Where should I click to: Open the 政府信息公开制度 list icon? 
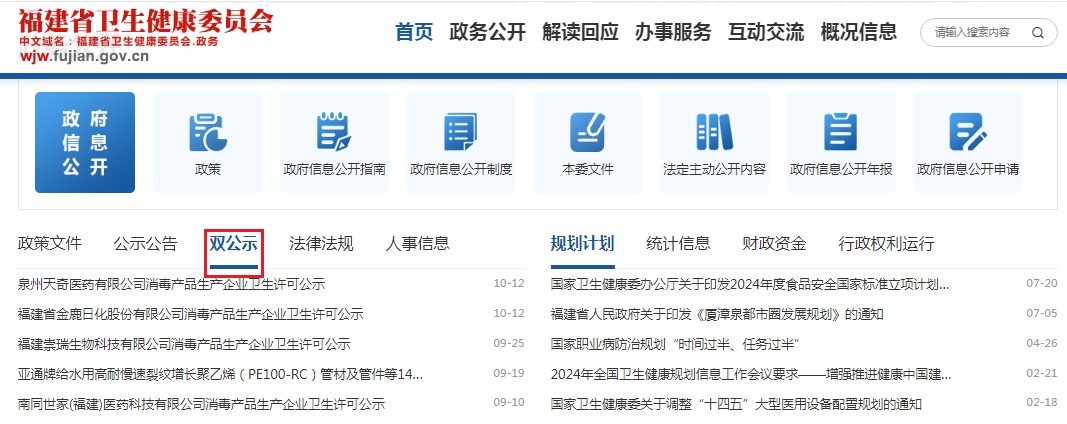pos(461,131)
